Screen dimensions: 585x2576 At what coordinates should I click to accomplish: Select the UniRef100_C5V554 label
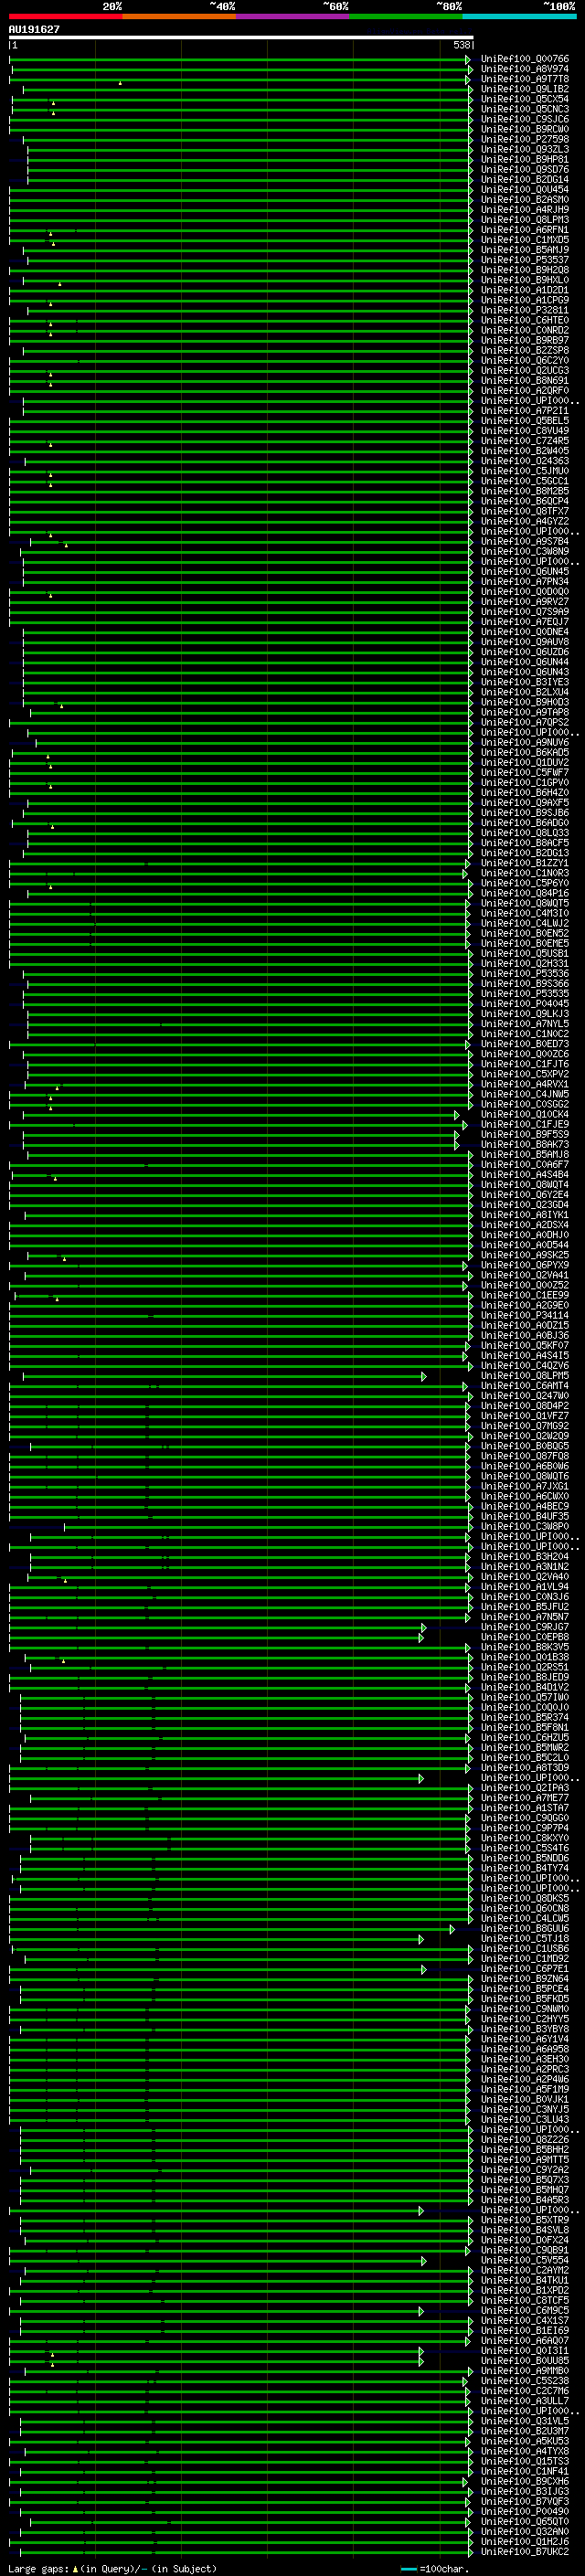coord(525,2260)
